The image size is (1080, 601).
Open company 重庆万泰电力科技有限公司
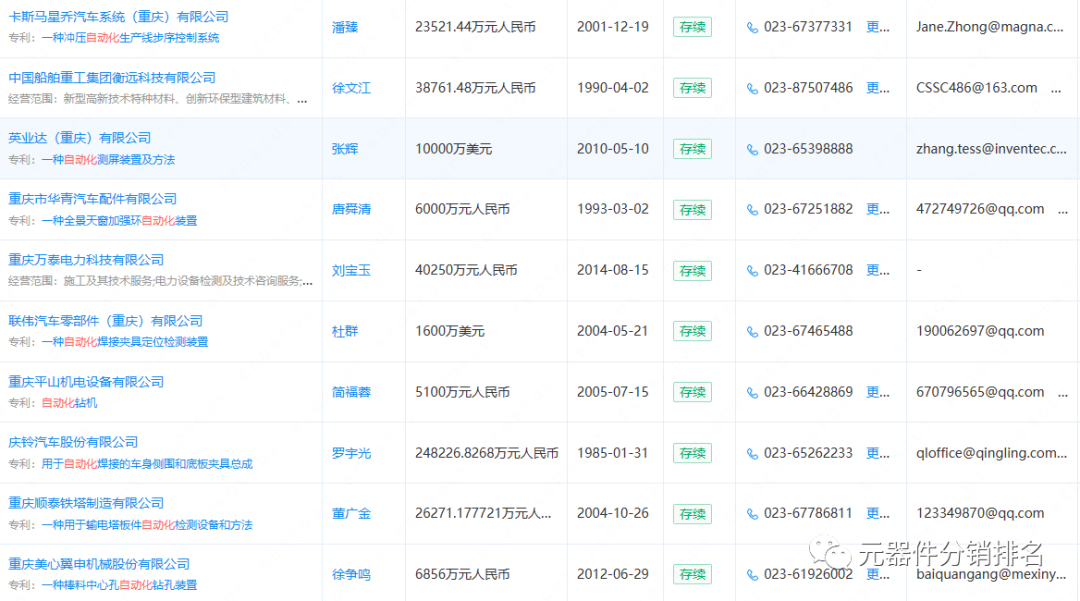[x=86, y=260]
